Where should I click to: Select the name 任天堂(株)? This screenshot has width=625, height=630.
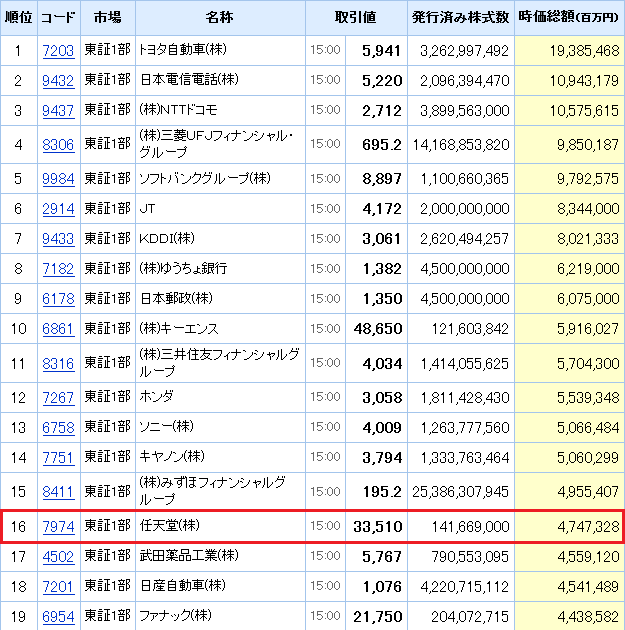click(x=169, y=525)
